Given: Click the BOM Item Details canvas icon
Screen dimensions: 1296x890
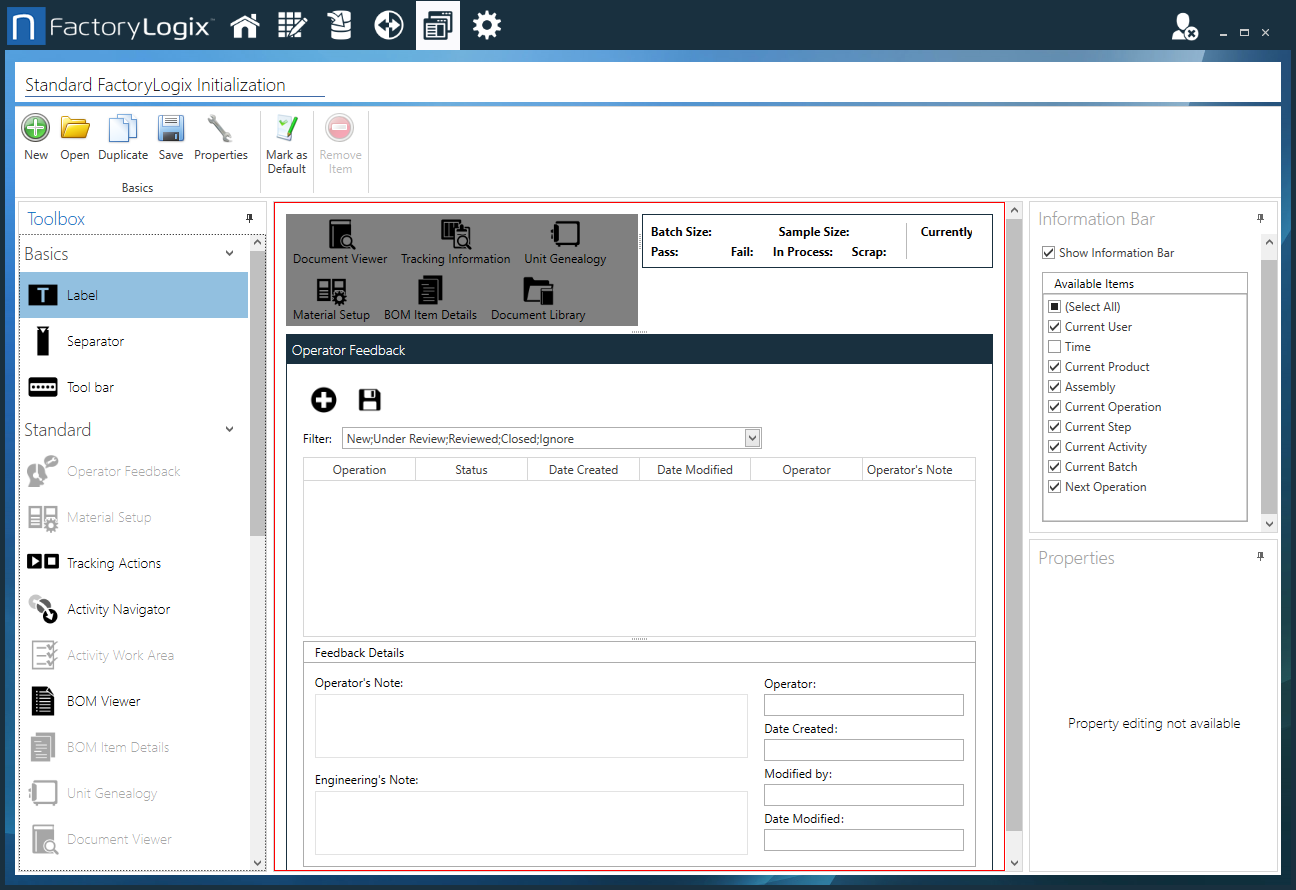Looking at the screenshot, I should pos(430,295).
